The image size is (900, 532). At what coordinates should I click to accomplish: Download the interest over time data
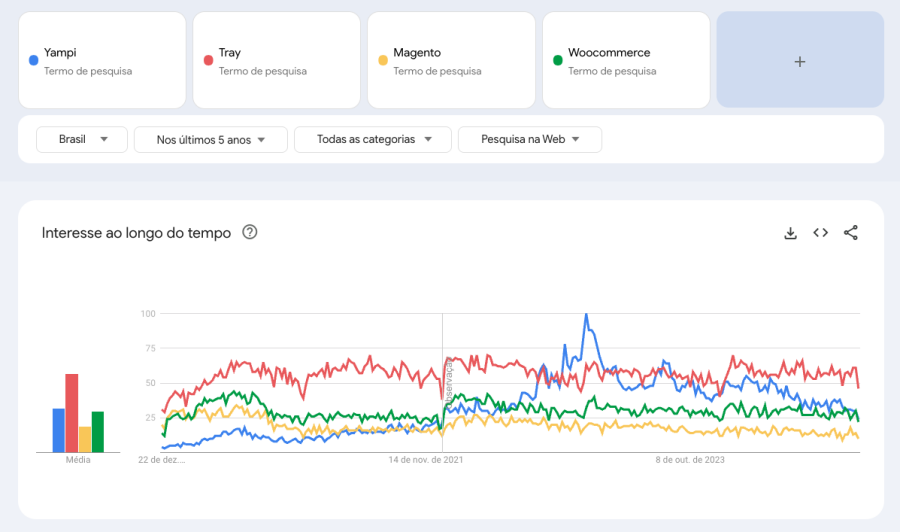coord(790,233)
